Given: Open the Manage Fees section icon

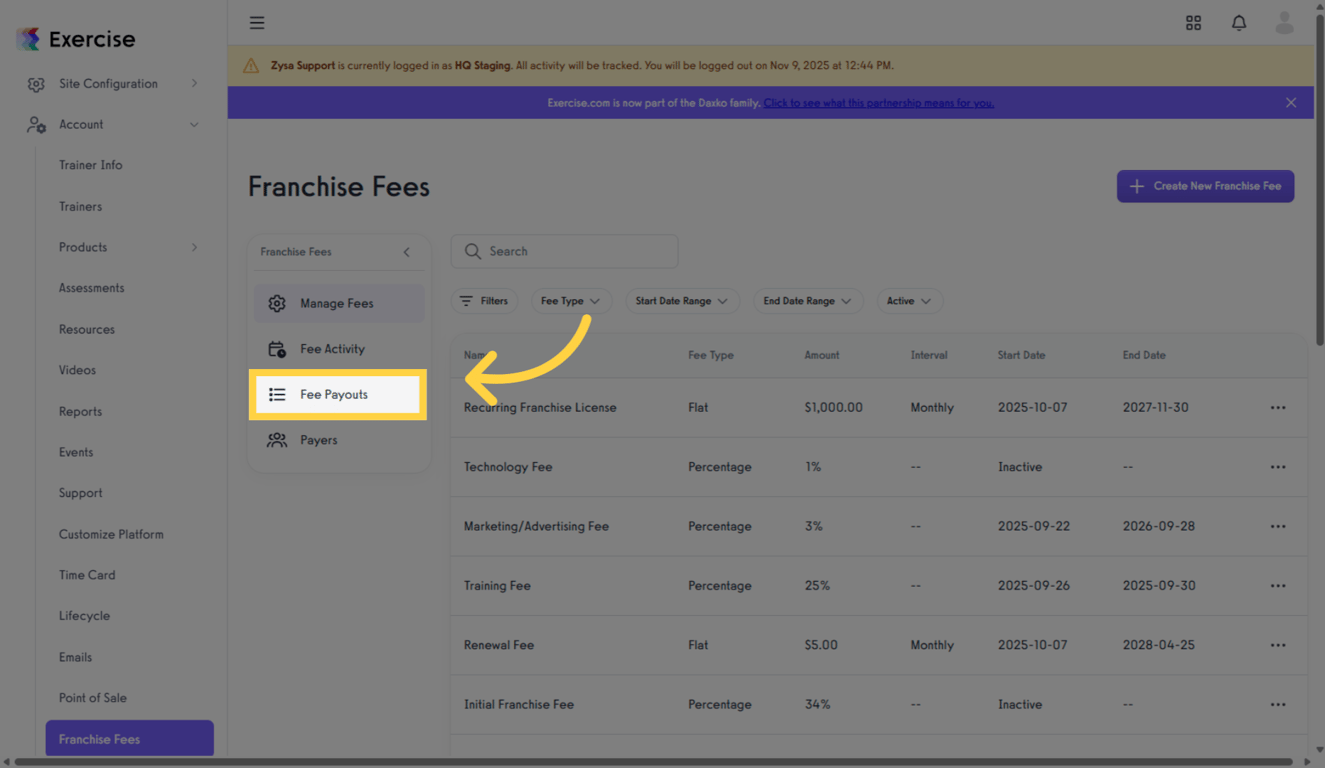Looking at the screenshot, I should click(x=277, y=302).
